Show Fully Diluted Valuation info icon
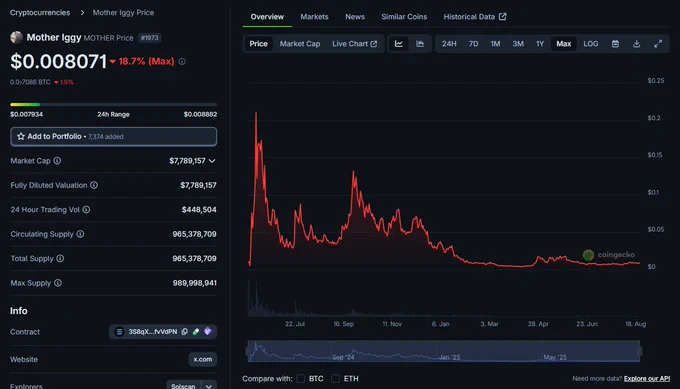This screenshot has width=680, height=389. 94,185
